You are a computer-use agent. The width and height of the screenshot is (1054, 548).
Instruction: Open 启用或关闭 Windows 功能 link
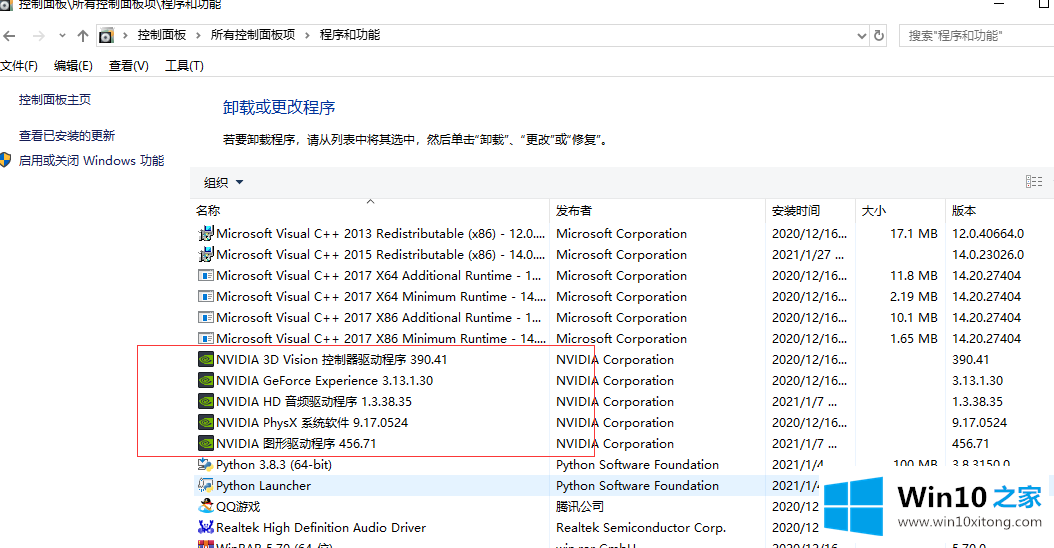pyautogui.click(x=91, y=161)
